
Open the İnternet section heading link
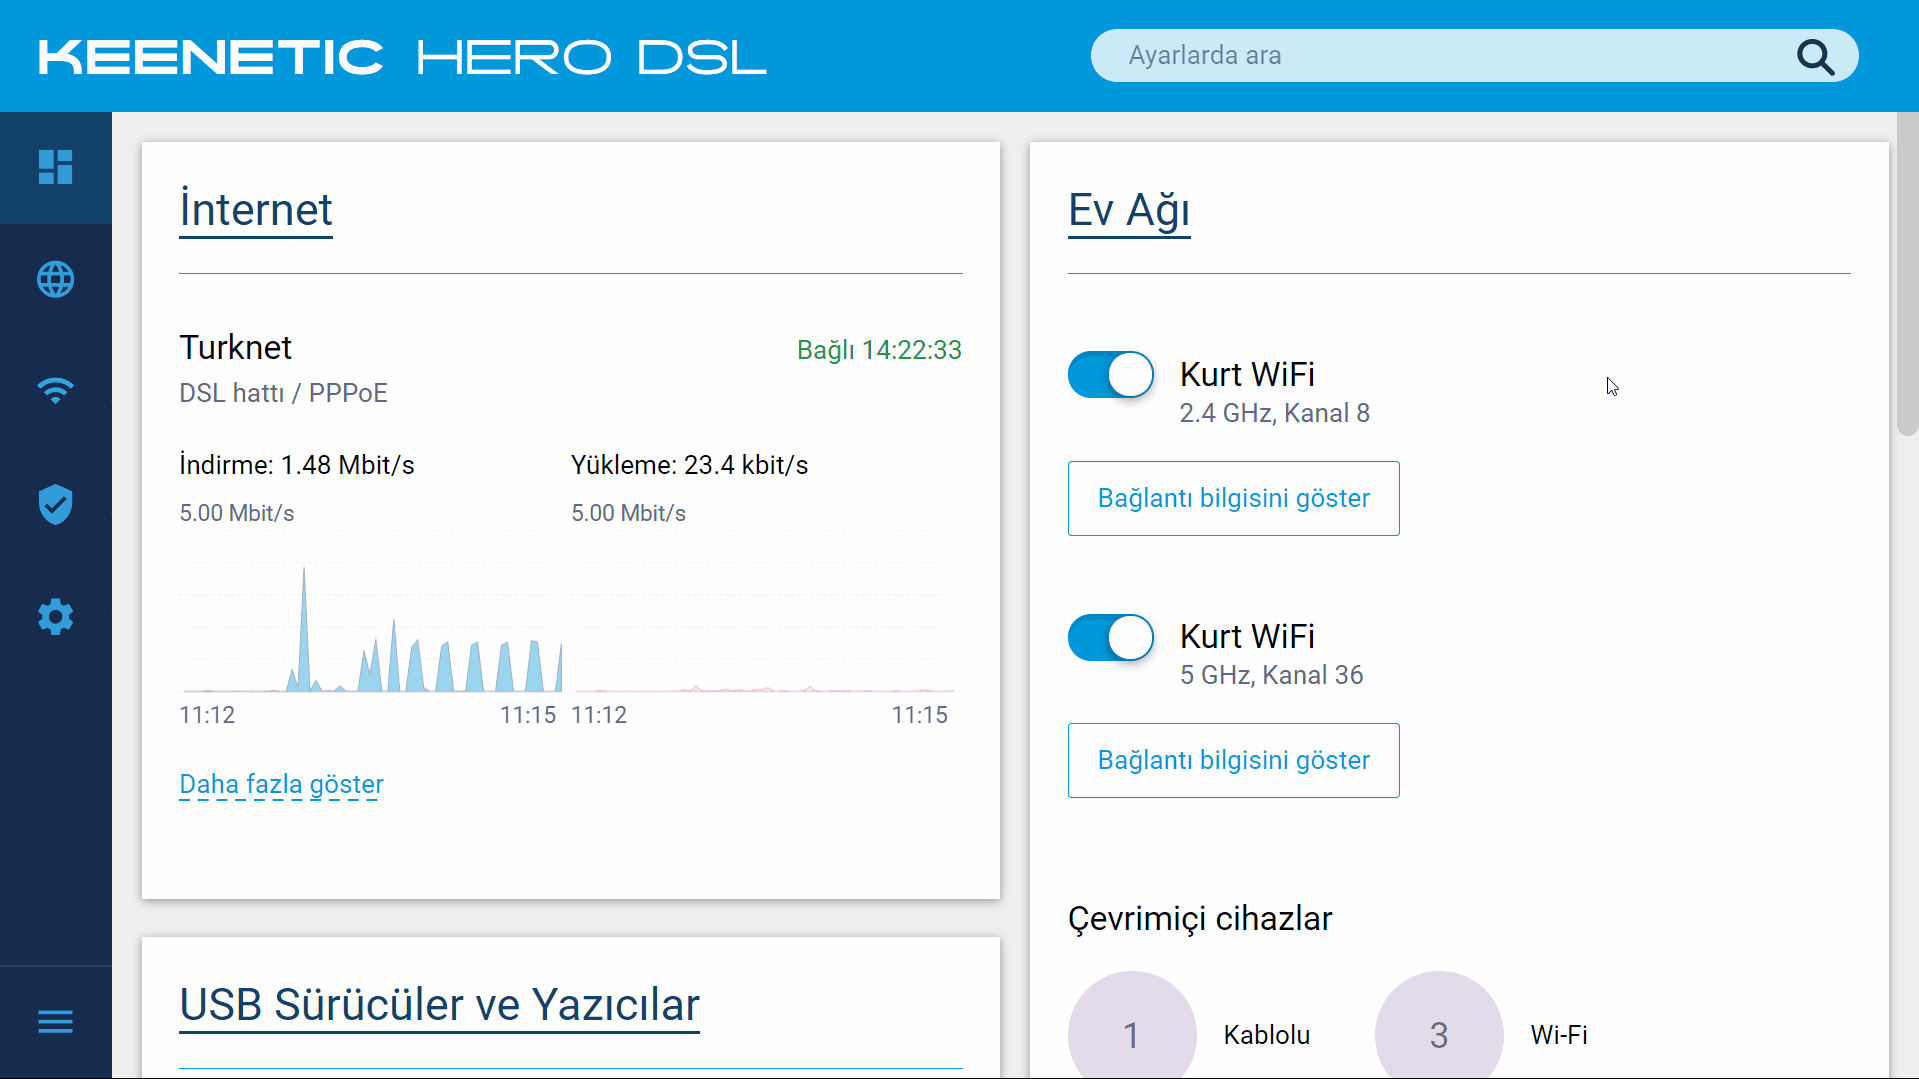pyautogui.click(x=256, y=210)
